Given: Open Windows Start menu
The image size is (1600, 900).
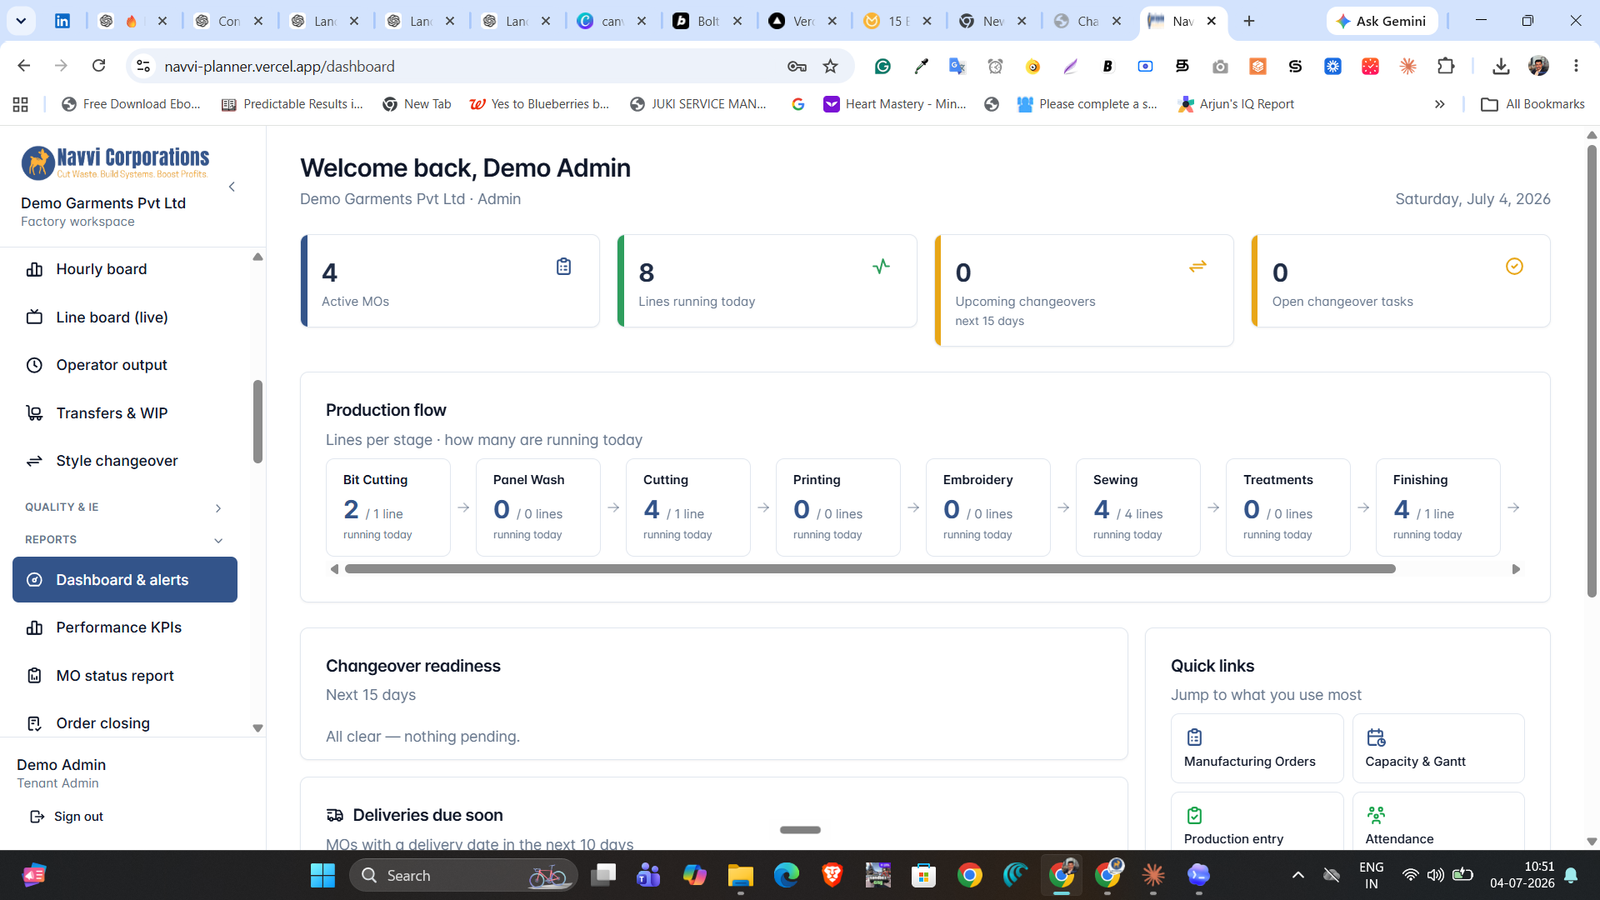Looking at the screenshot, I should tap(323, 876).
